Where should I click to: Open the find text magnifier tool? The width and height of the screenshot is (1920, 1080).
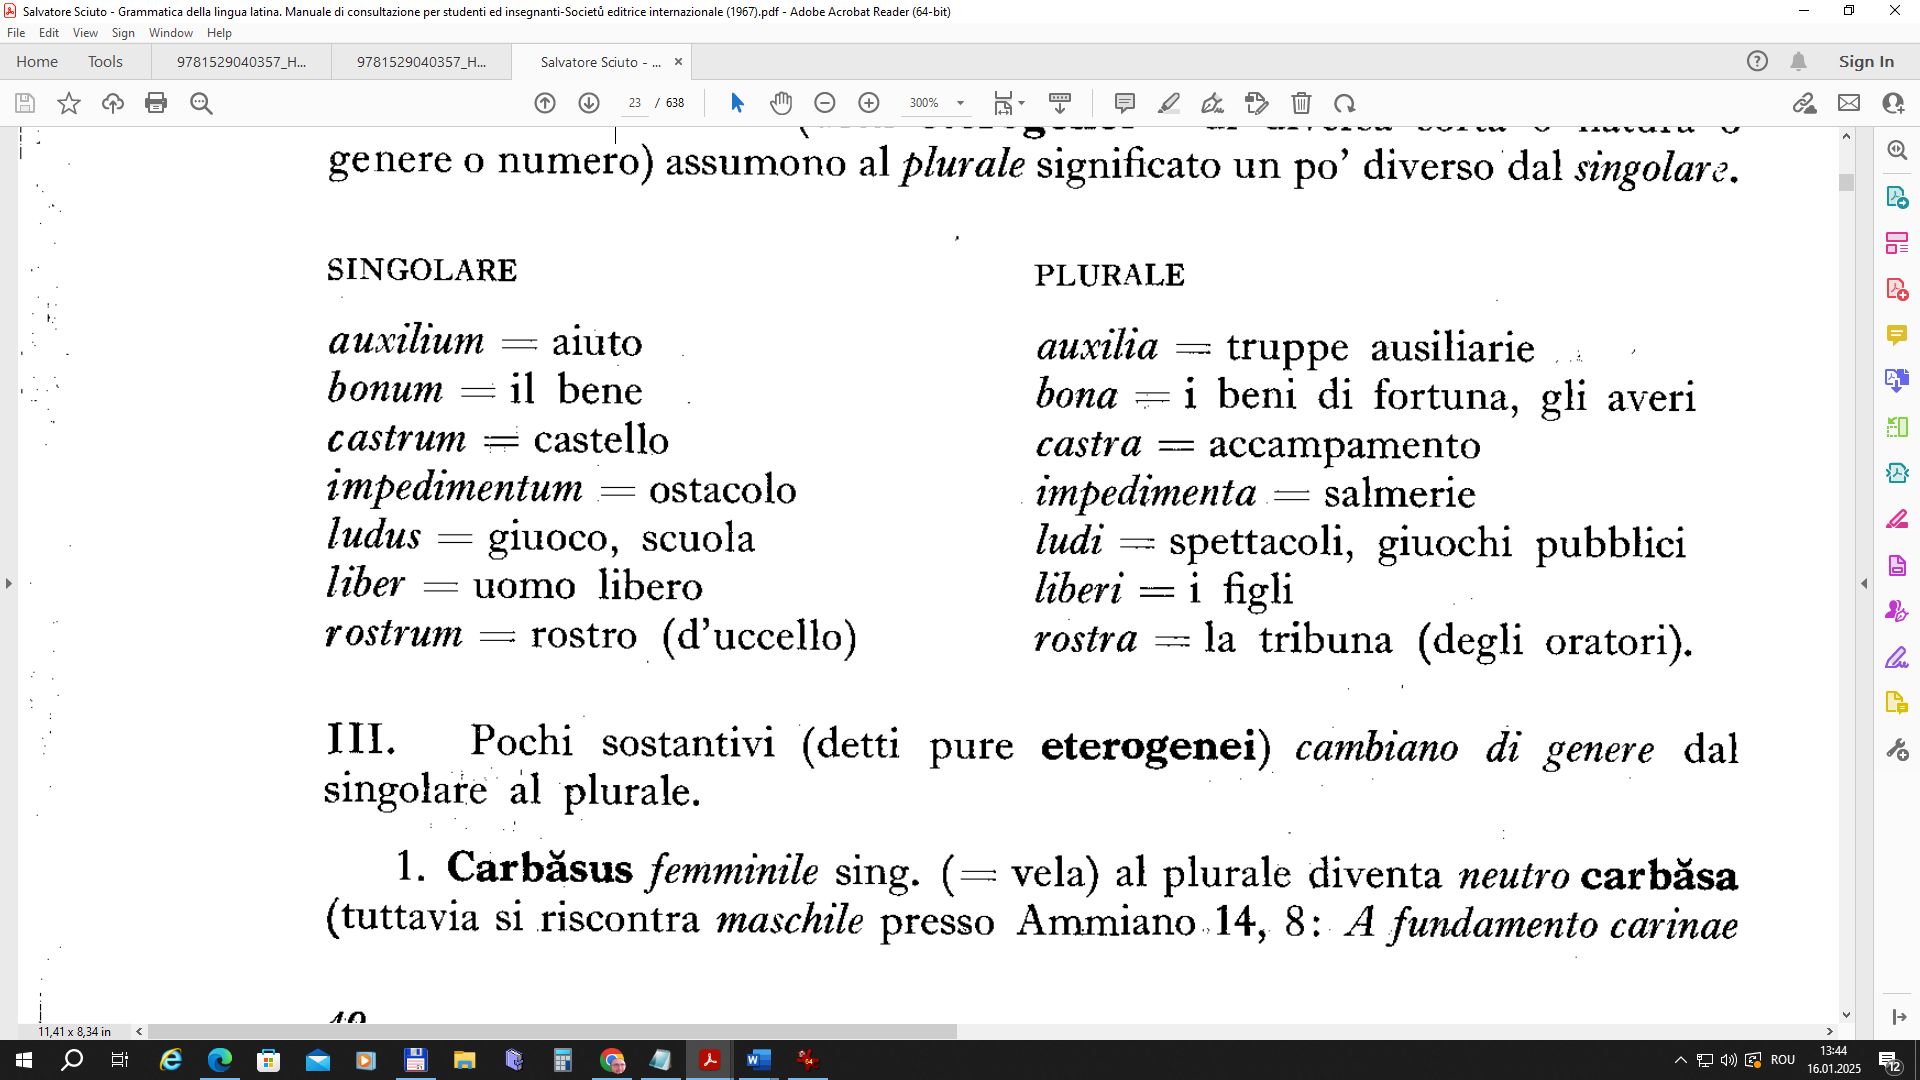201,103
